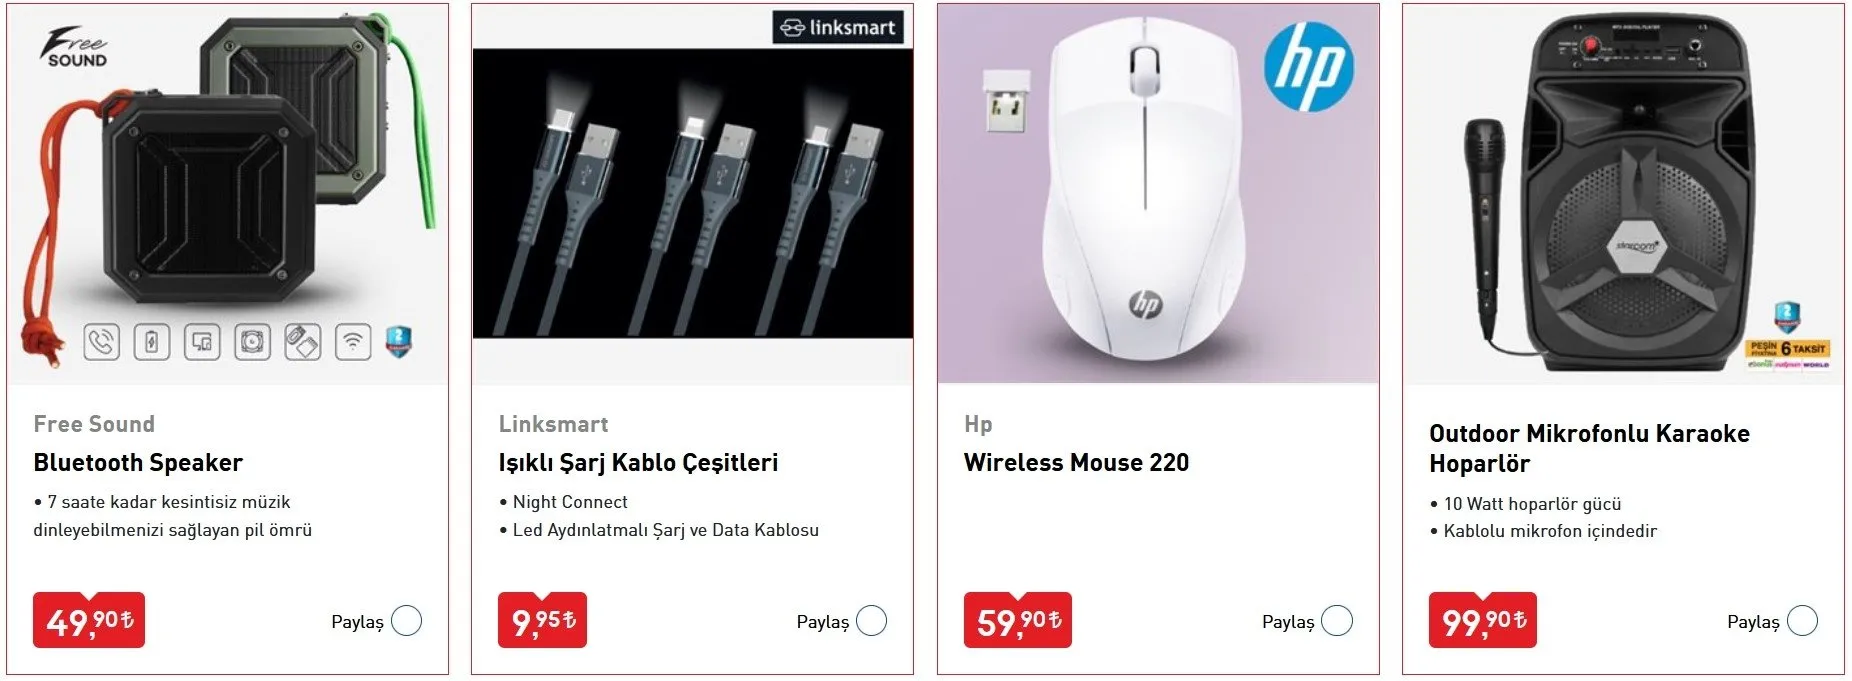The height and width of the screenshot is (681, 1852).
Task: Click the lighted charging cables product image
Action: click(x=692, y=193)
